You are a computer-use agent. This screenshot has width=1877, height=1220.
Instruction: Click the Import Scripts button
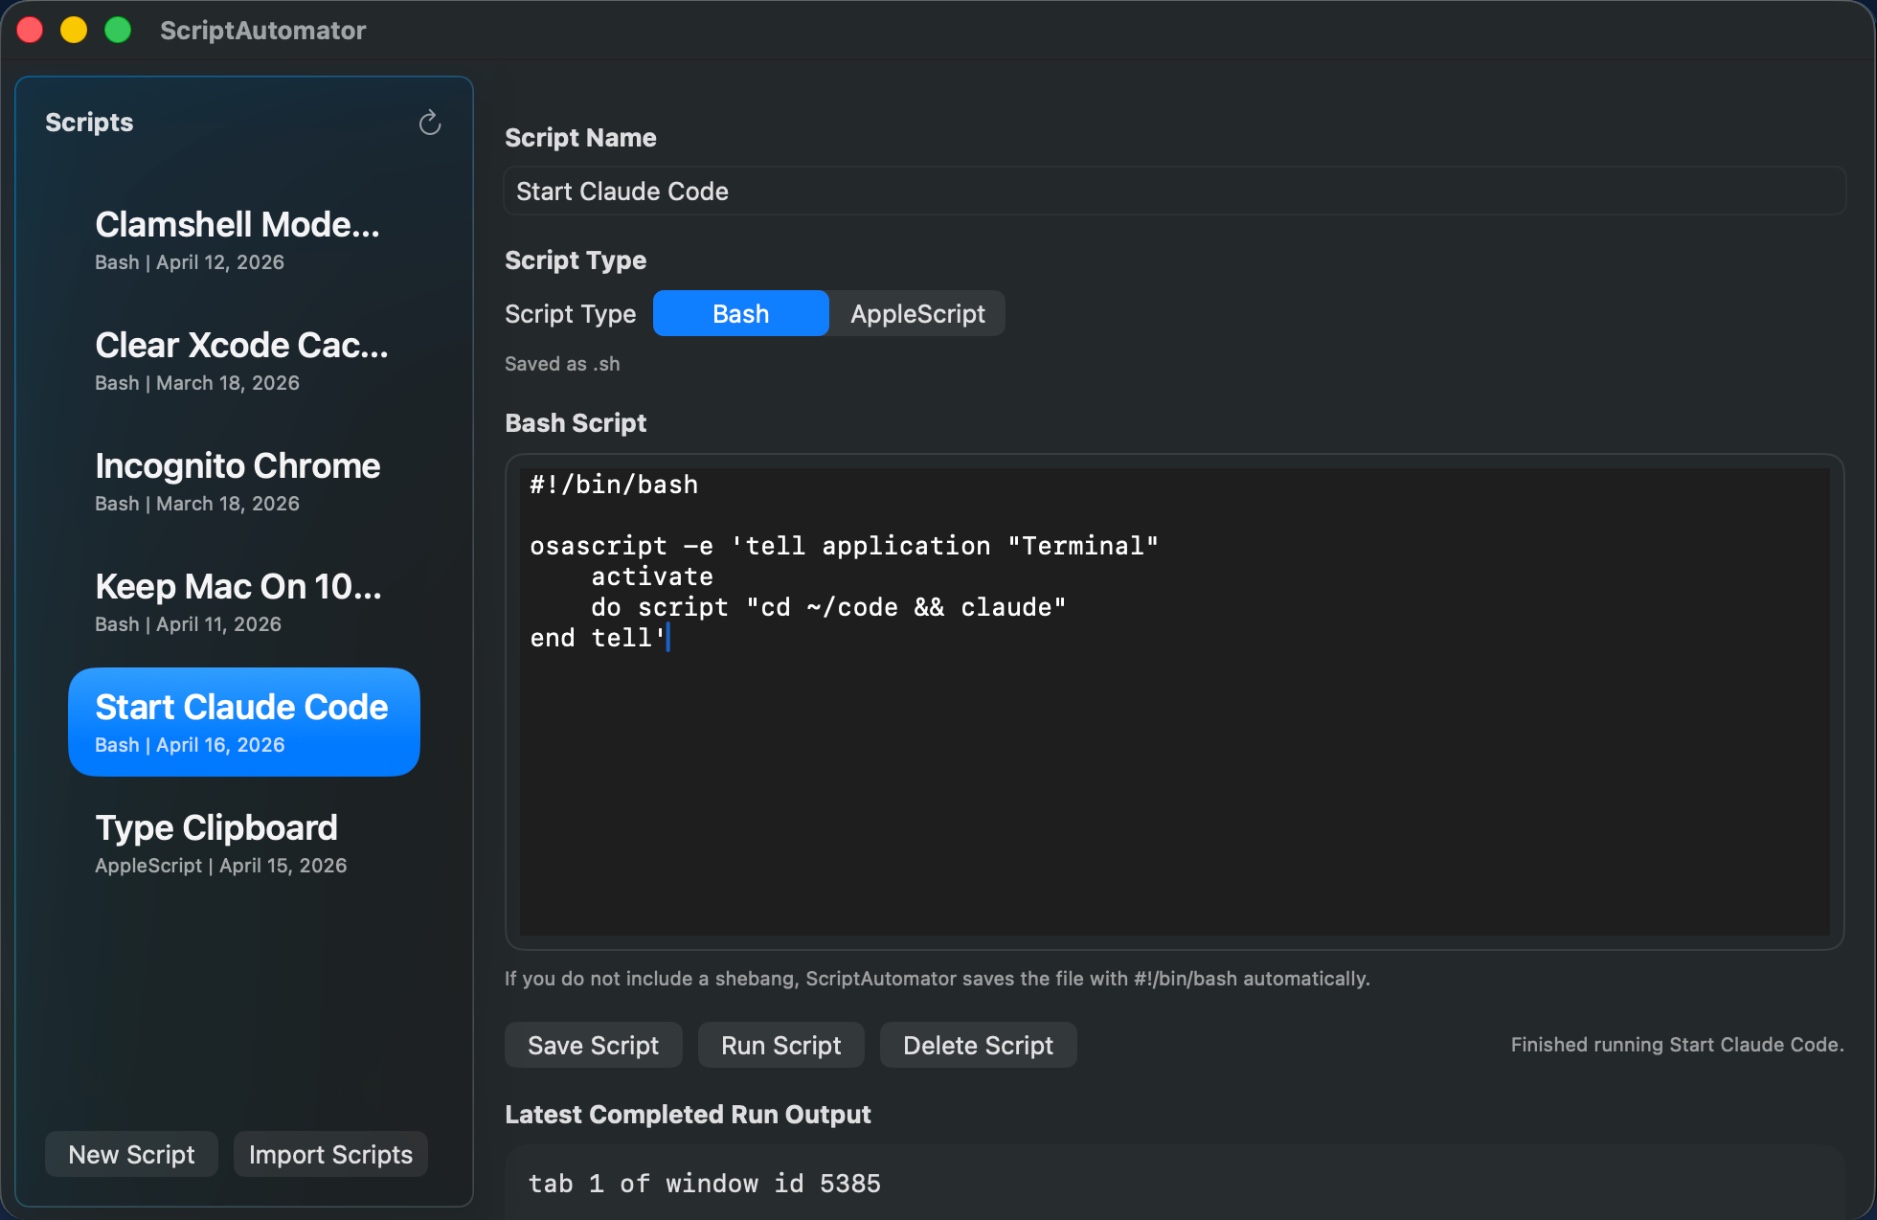330,1154
